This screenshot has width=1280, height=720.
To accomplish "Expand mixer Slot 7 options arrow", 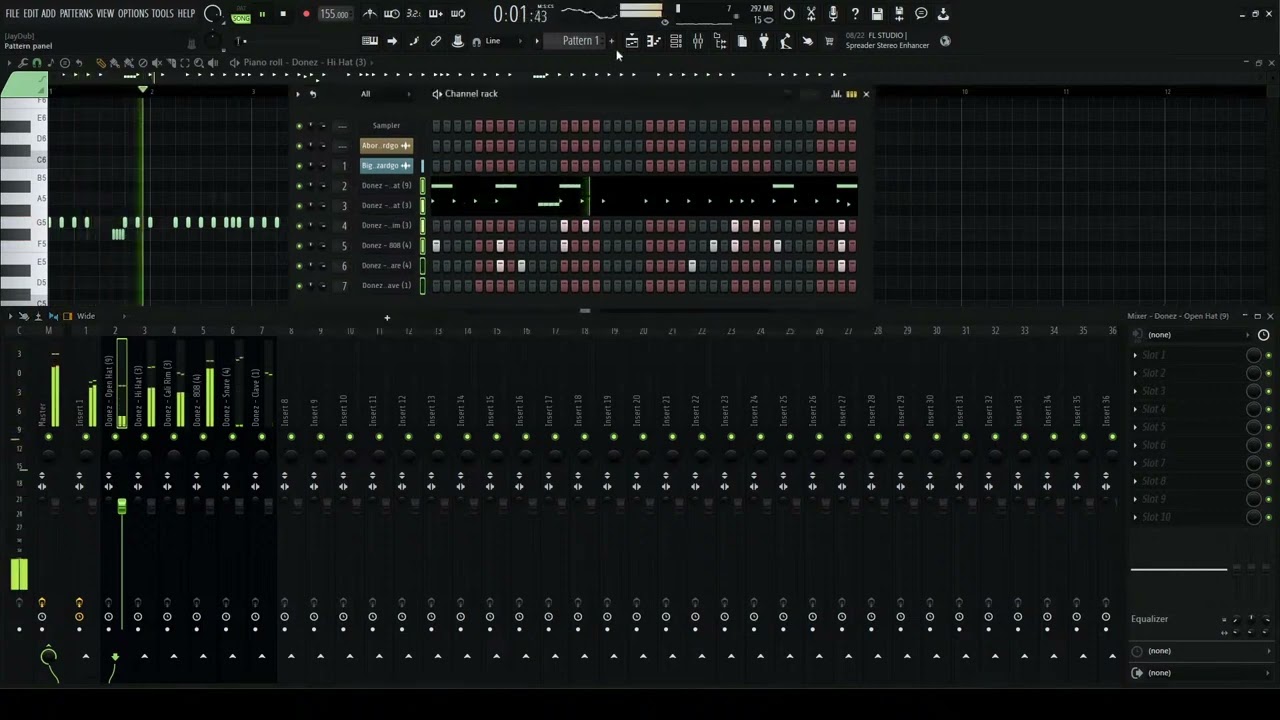I will 1135,463.
